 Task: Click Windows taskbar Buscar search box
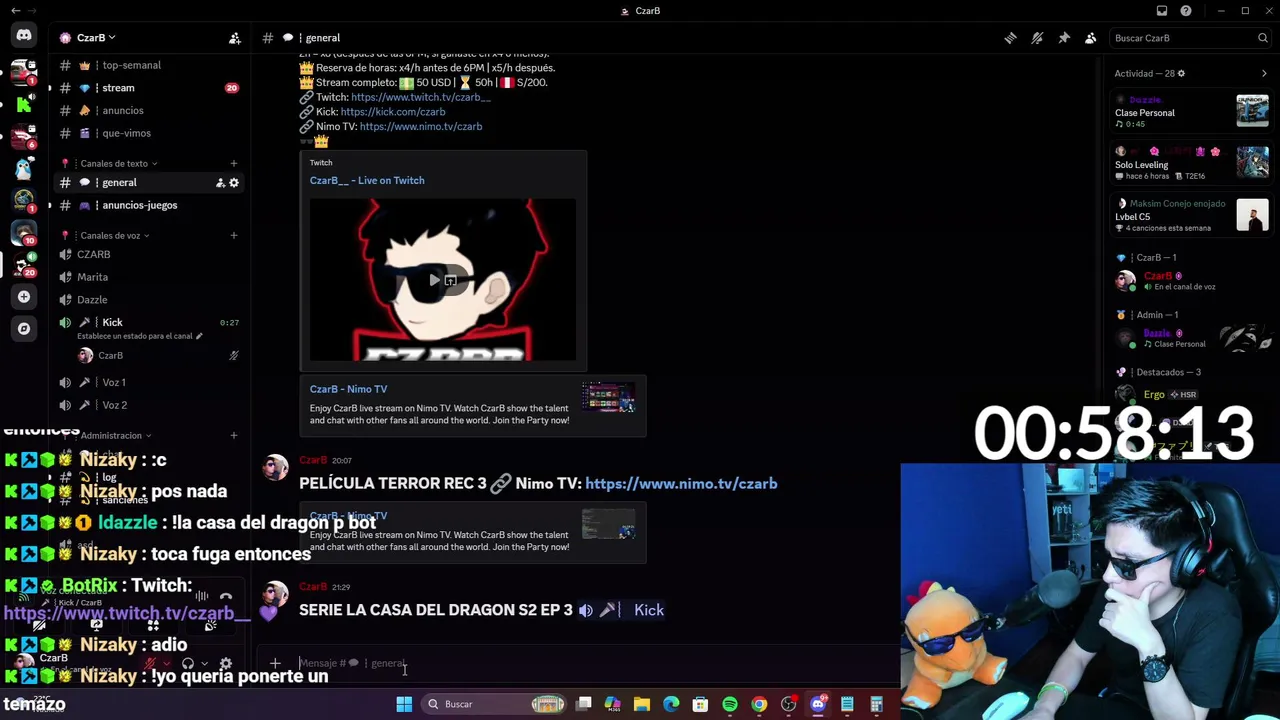tap(494, 704)
